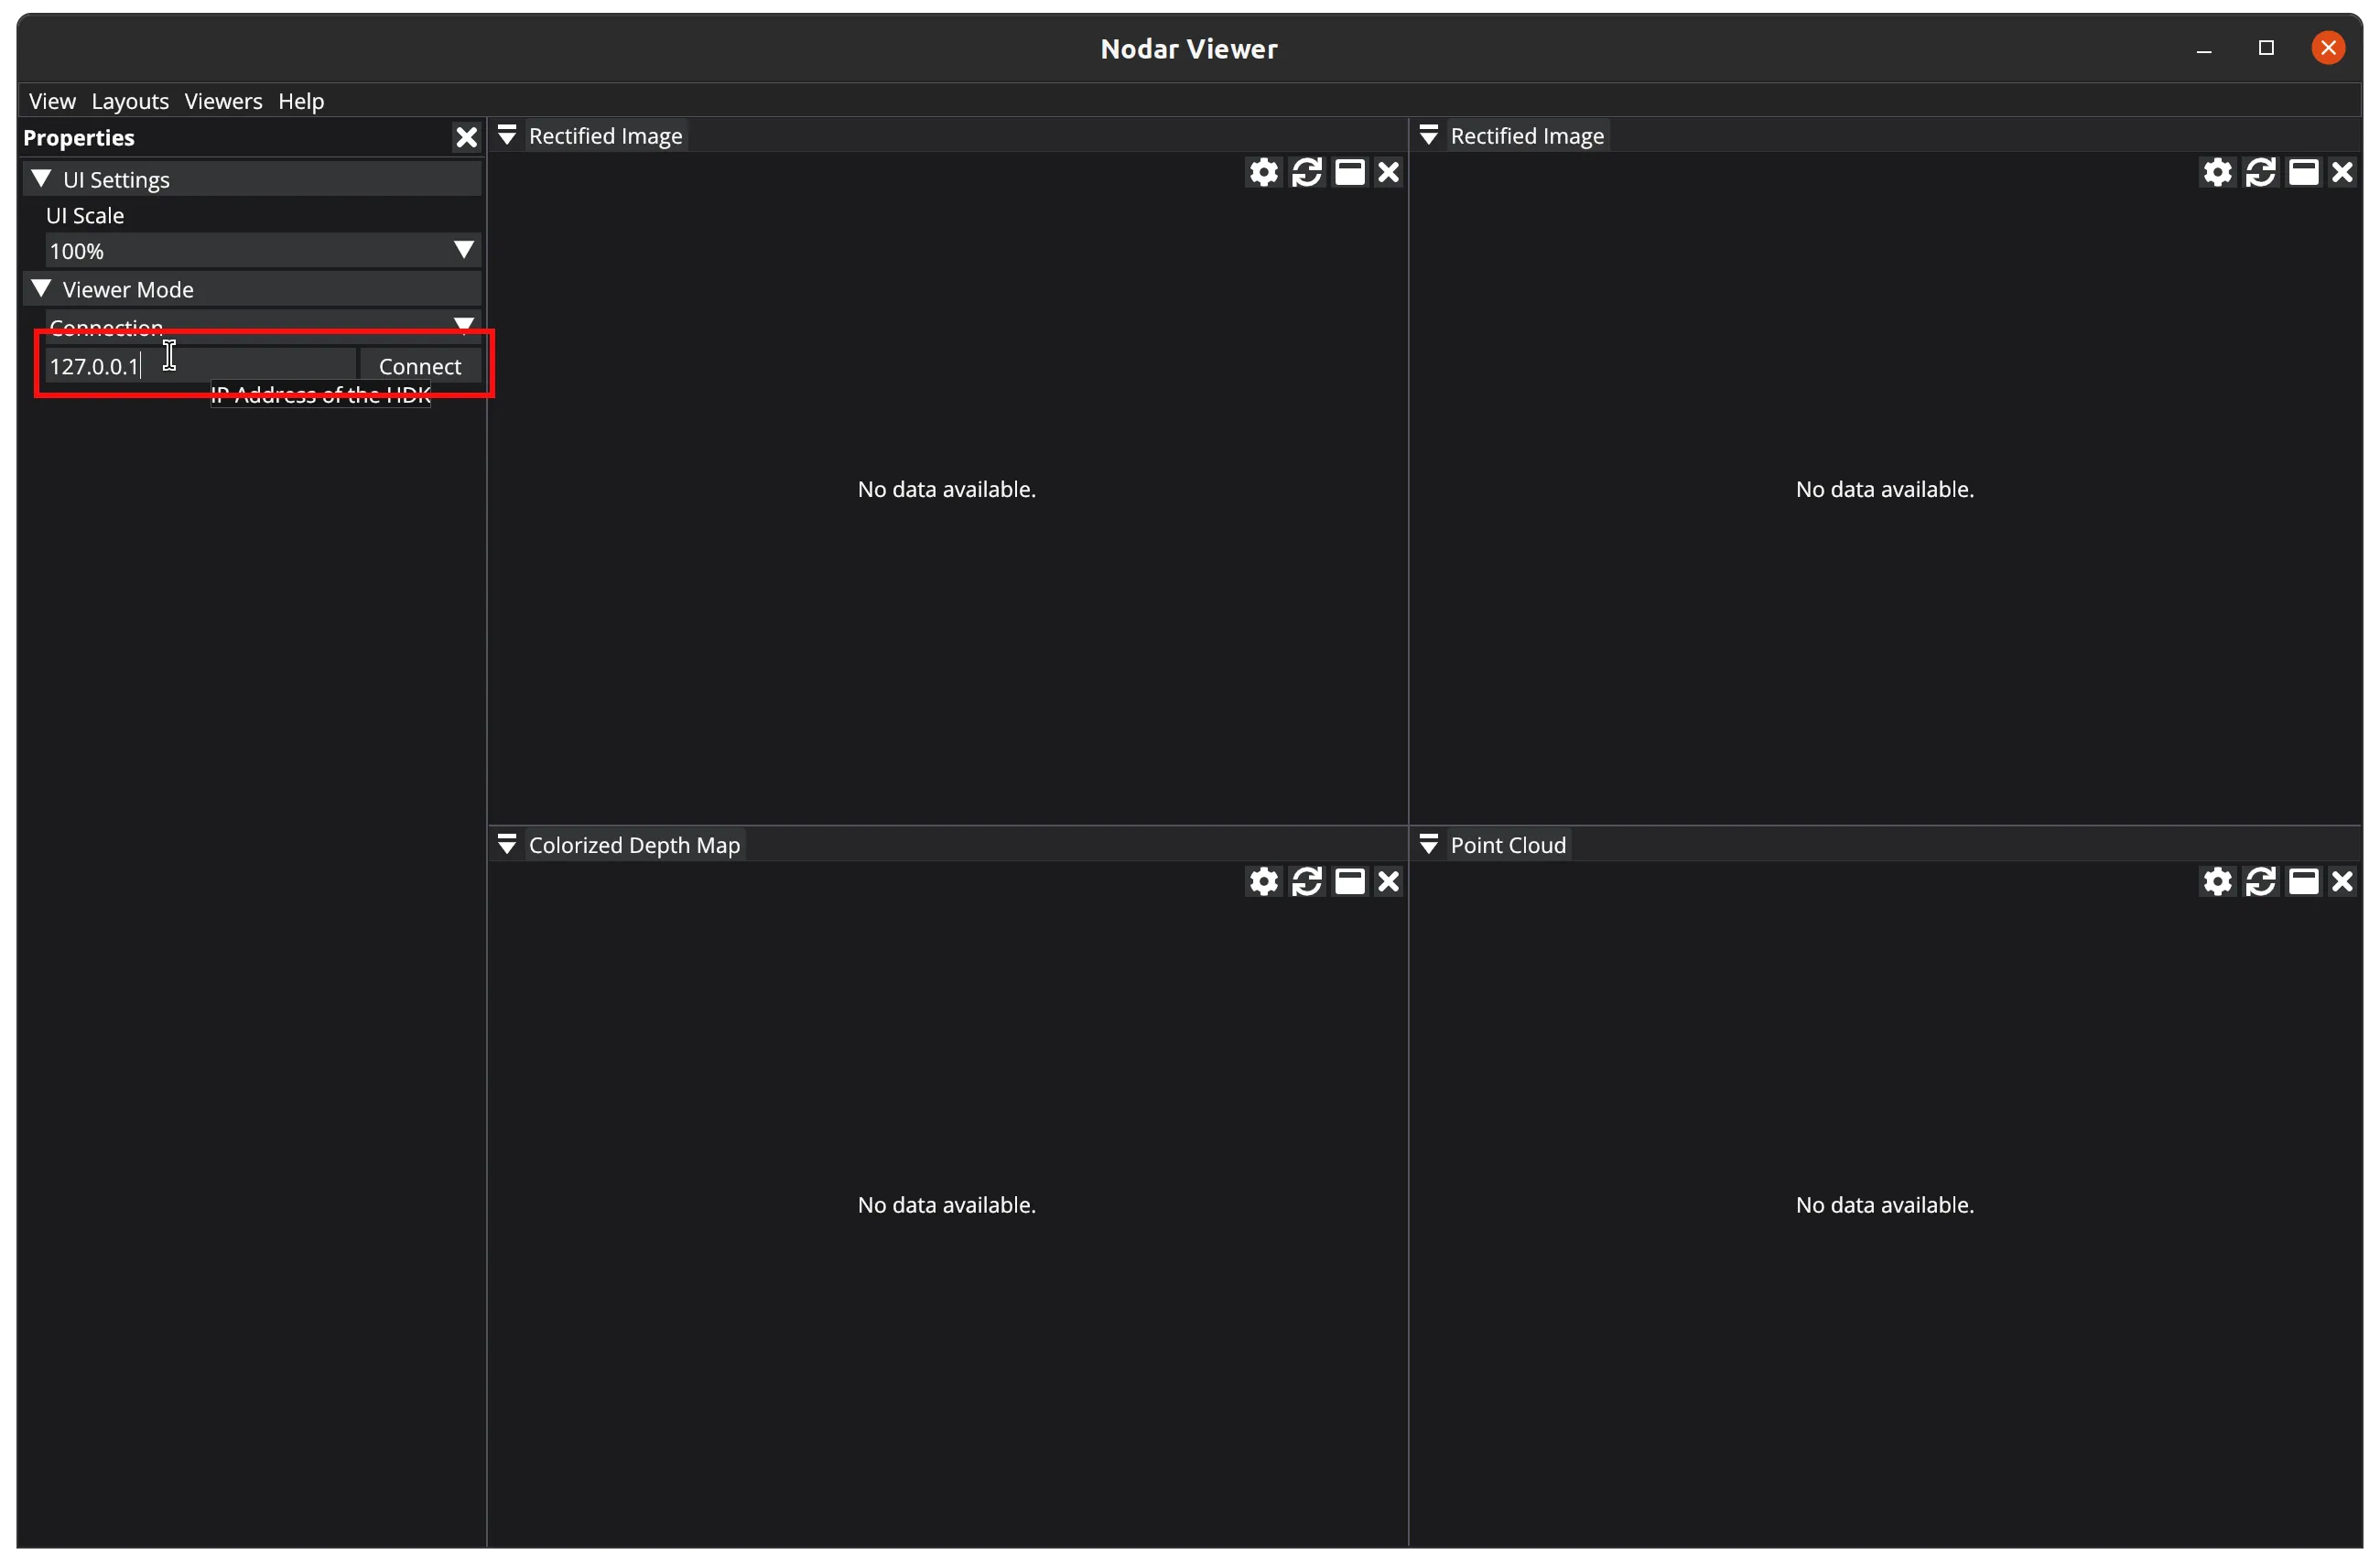Open the Help menu
This screenshot has height=1565, width=2380.
tap(301, 101)
